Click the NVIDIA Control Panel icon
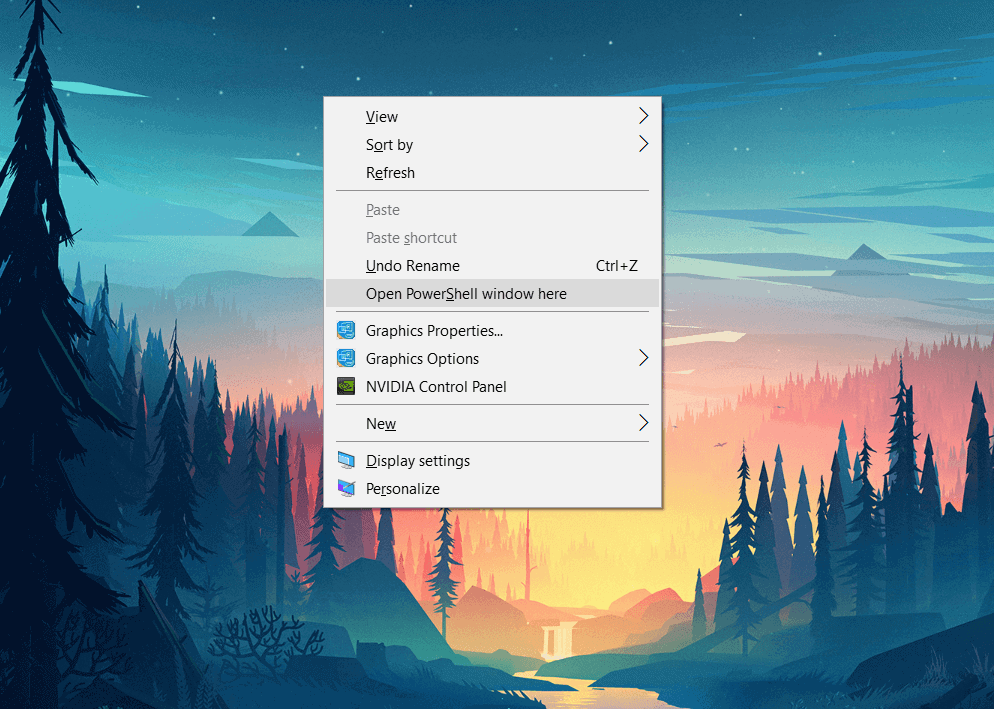 coord(346,386)
